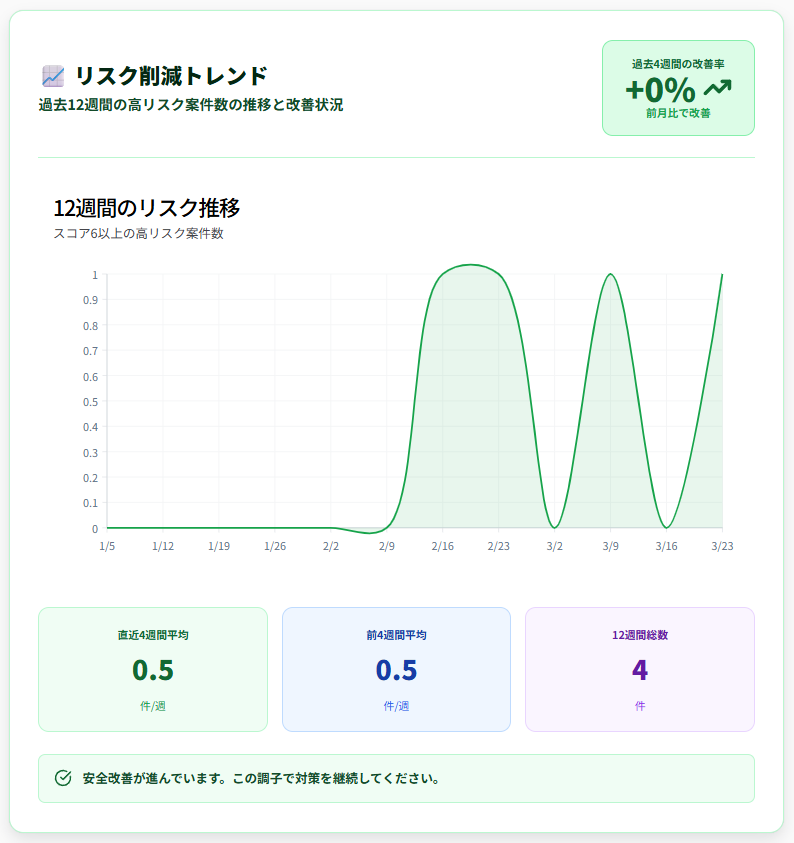794x843 pixels.
Task: Select the blue 前4週間平均 stat card
Action: pos(396,668)
